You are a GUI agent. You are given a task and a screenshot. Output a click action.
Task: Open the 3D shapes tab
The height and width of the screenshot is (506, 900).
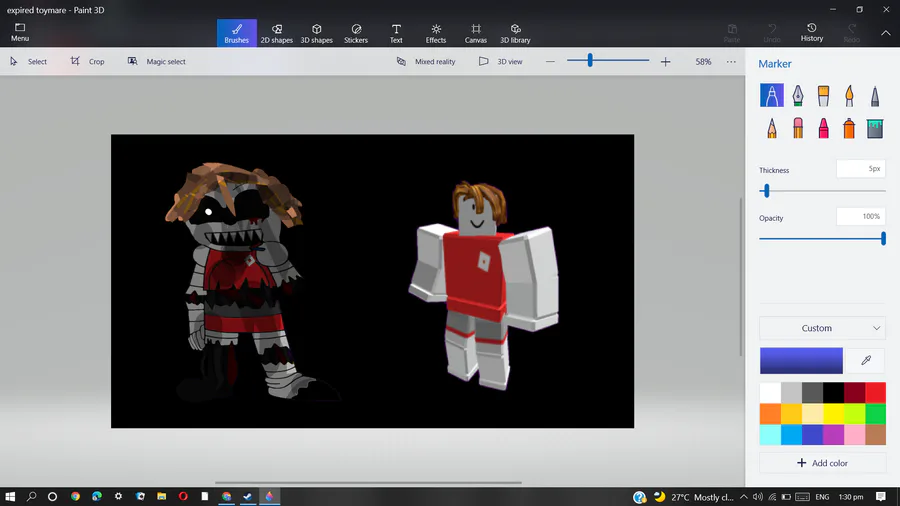[316, 33]
